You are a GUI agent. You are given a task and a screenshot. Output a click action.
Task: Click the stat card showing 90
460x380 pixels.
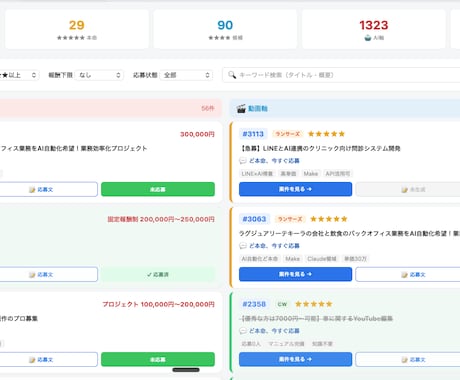click(x=225, y=29)
